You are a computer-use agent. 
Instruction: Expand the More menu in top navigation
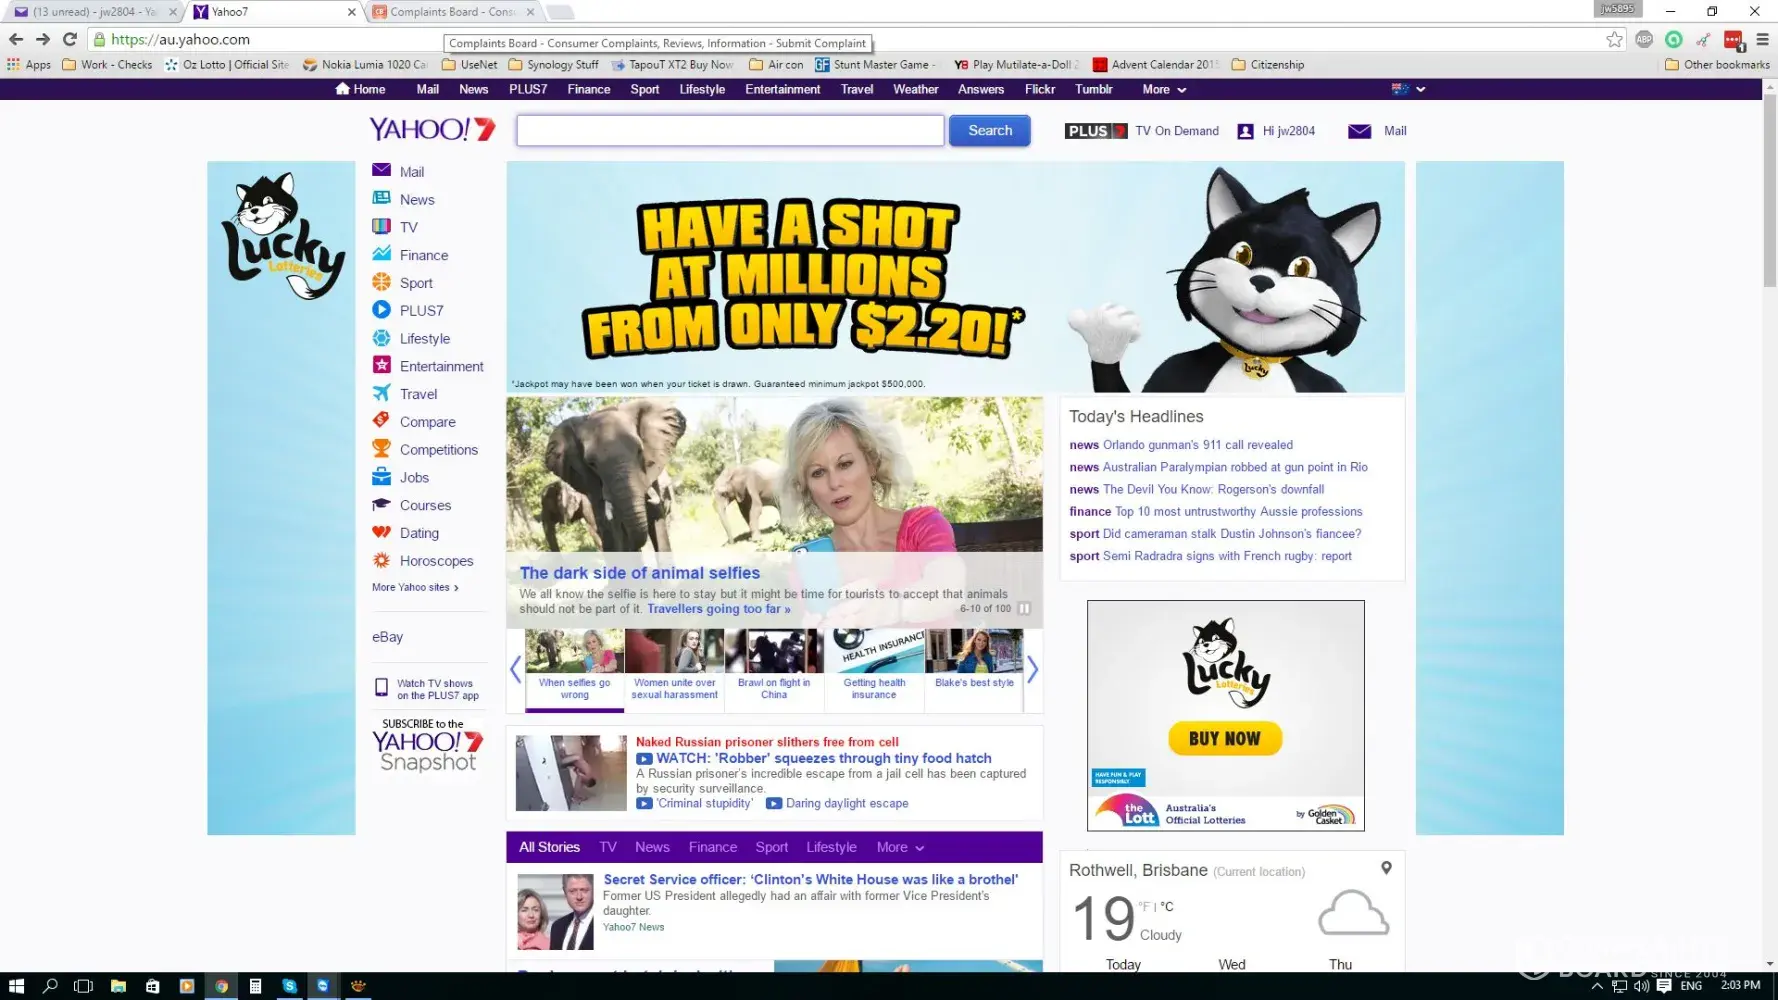(x=1164, y=89)
